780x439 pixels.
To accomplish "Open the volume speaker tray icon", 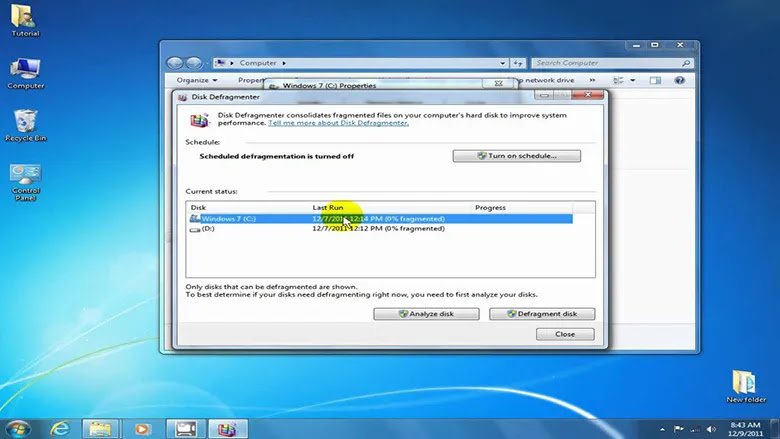I will 712,429.
